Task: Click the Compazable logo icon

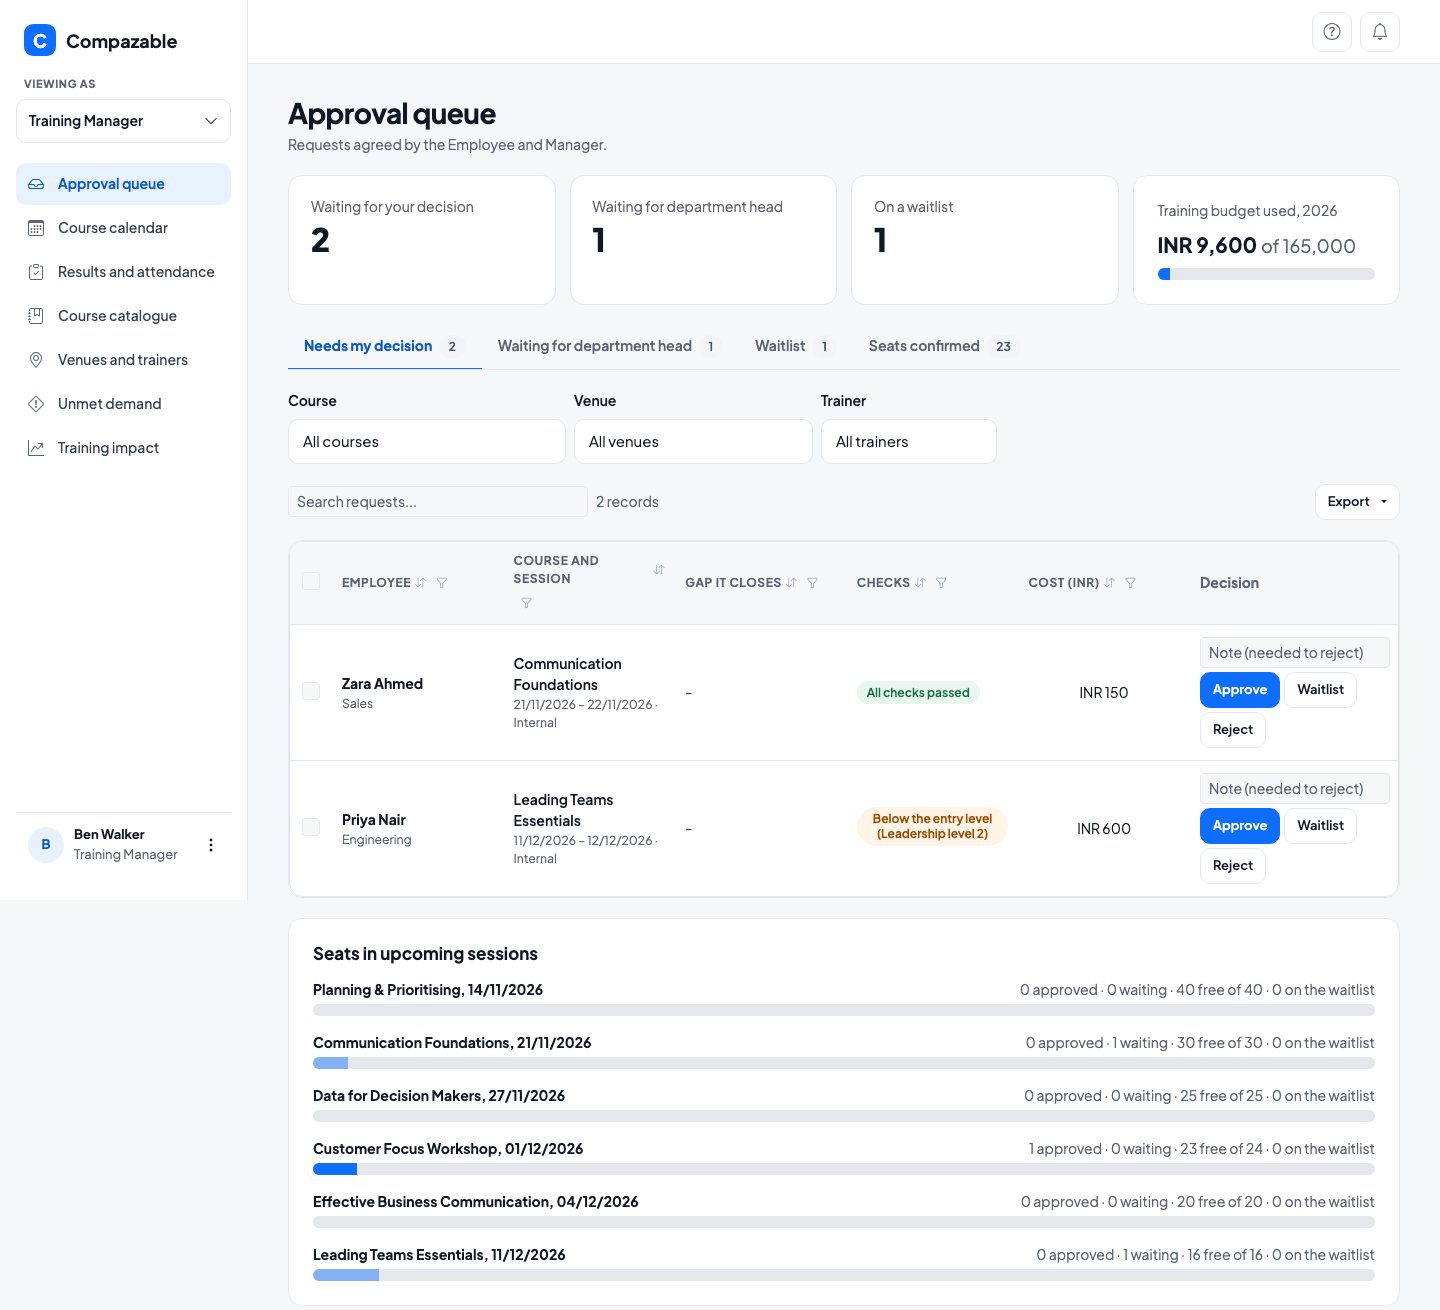Action: click(x=40, y=41)
